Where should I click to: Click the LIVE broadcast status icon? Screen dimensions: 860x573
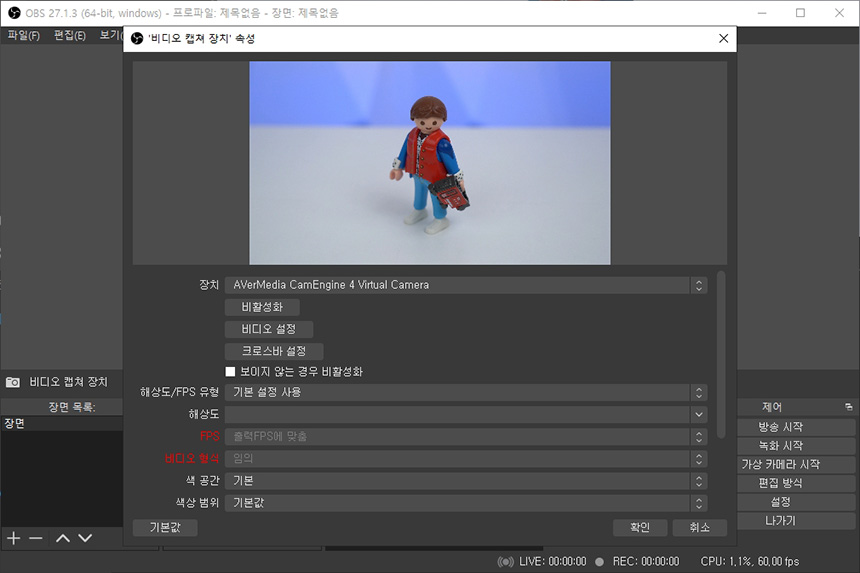tap(506, 561)
